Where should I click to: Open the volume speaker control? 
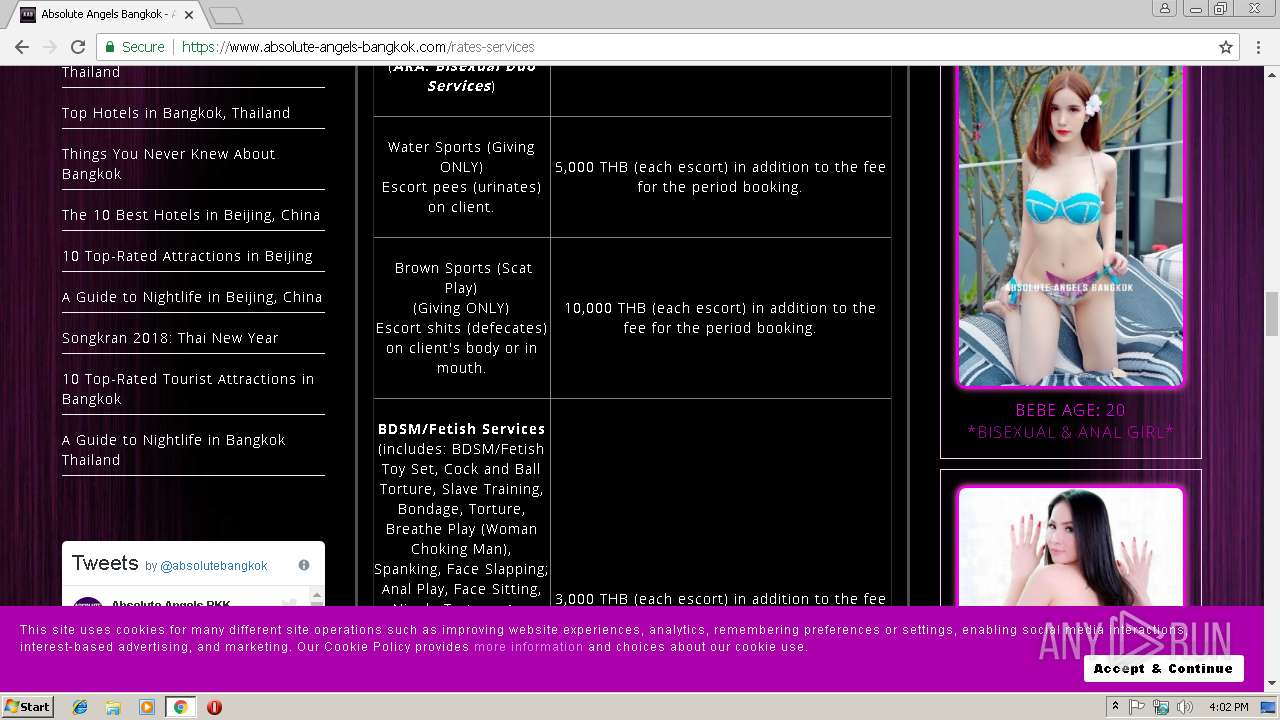1185,707
